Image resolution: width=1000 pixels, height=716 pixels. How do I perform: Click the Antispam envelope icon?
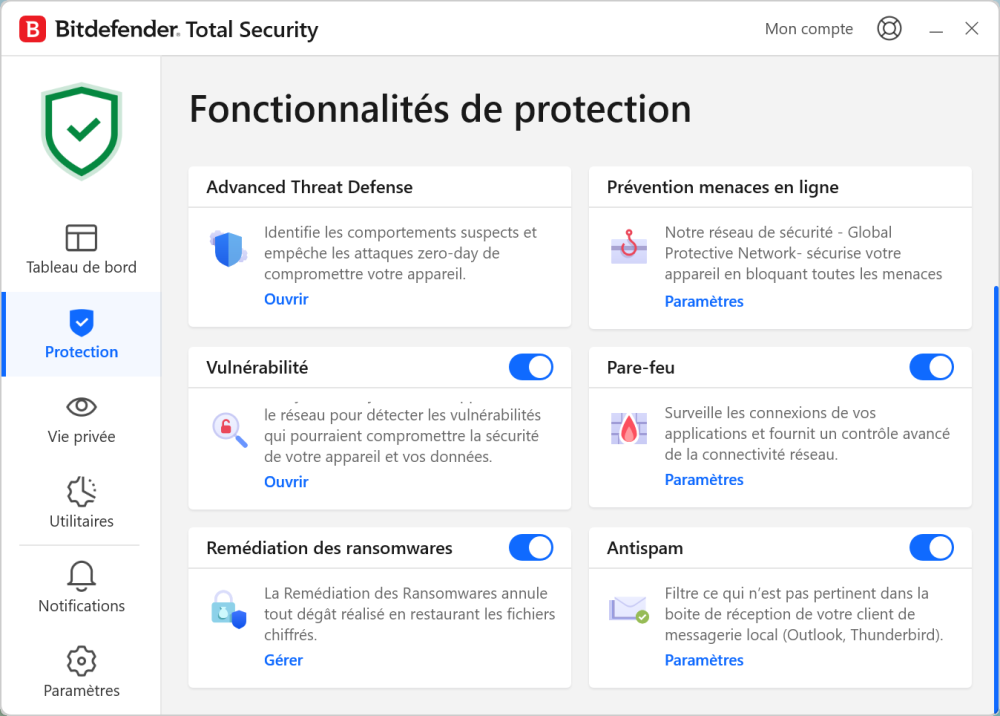(x=629, y=609)
